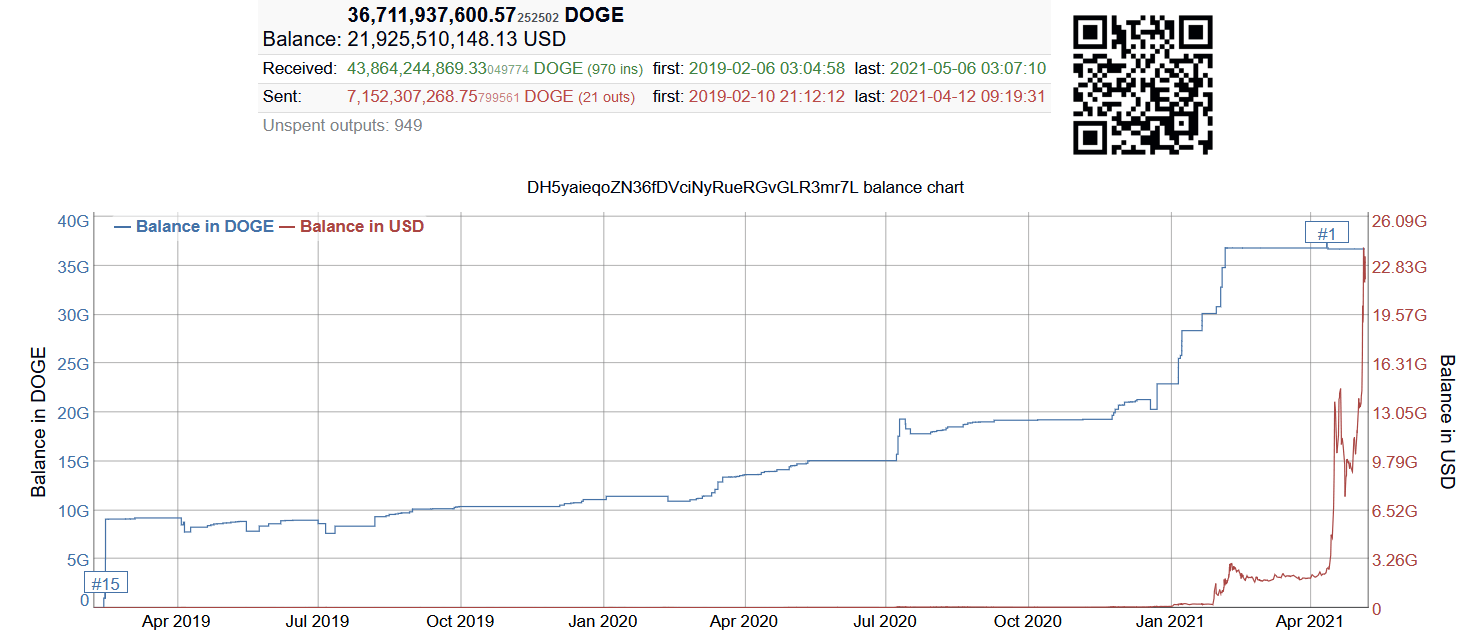Screen dimensions: 1481x642
Task: Select the #15 annotation marker on chart
Action: (x=105, y=584)
